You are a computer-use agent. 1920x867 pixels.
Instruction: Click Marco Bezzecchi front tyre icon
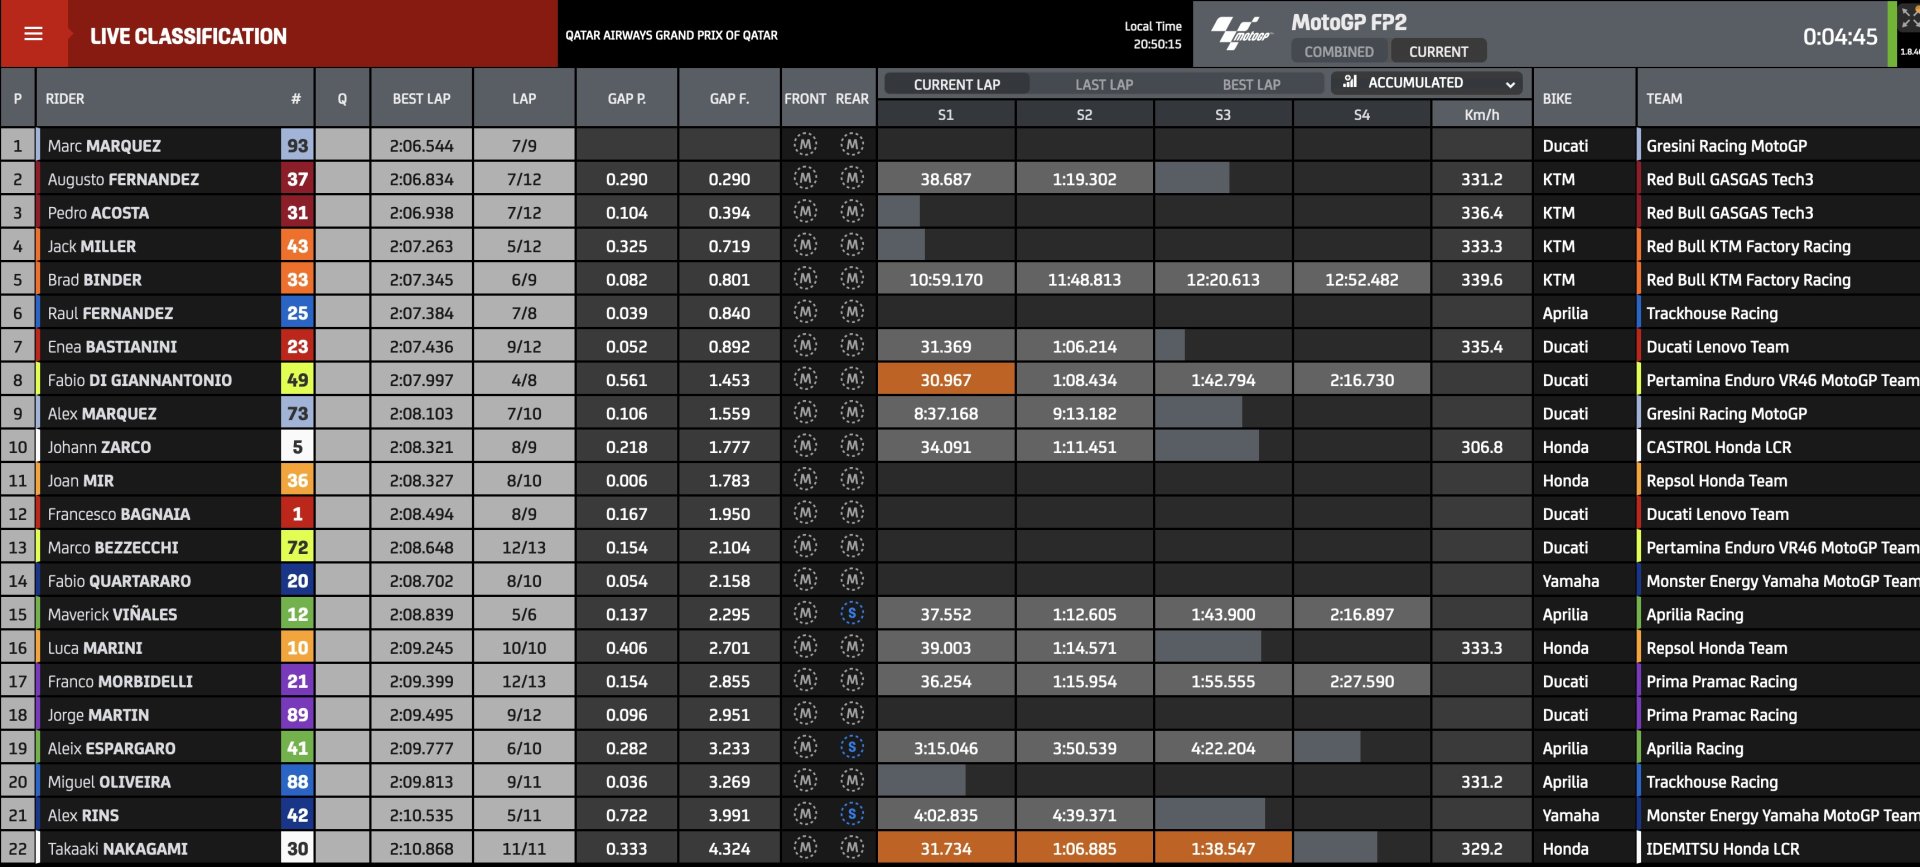click(805, 547)
